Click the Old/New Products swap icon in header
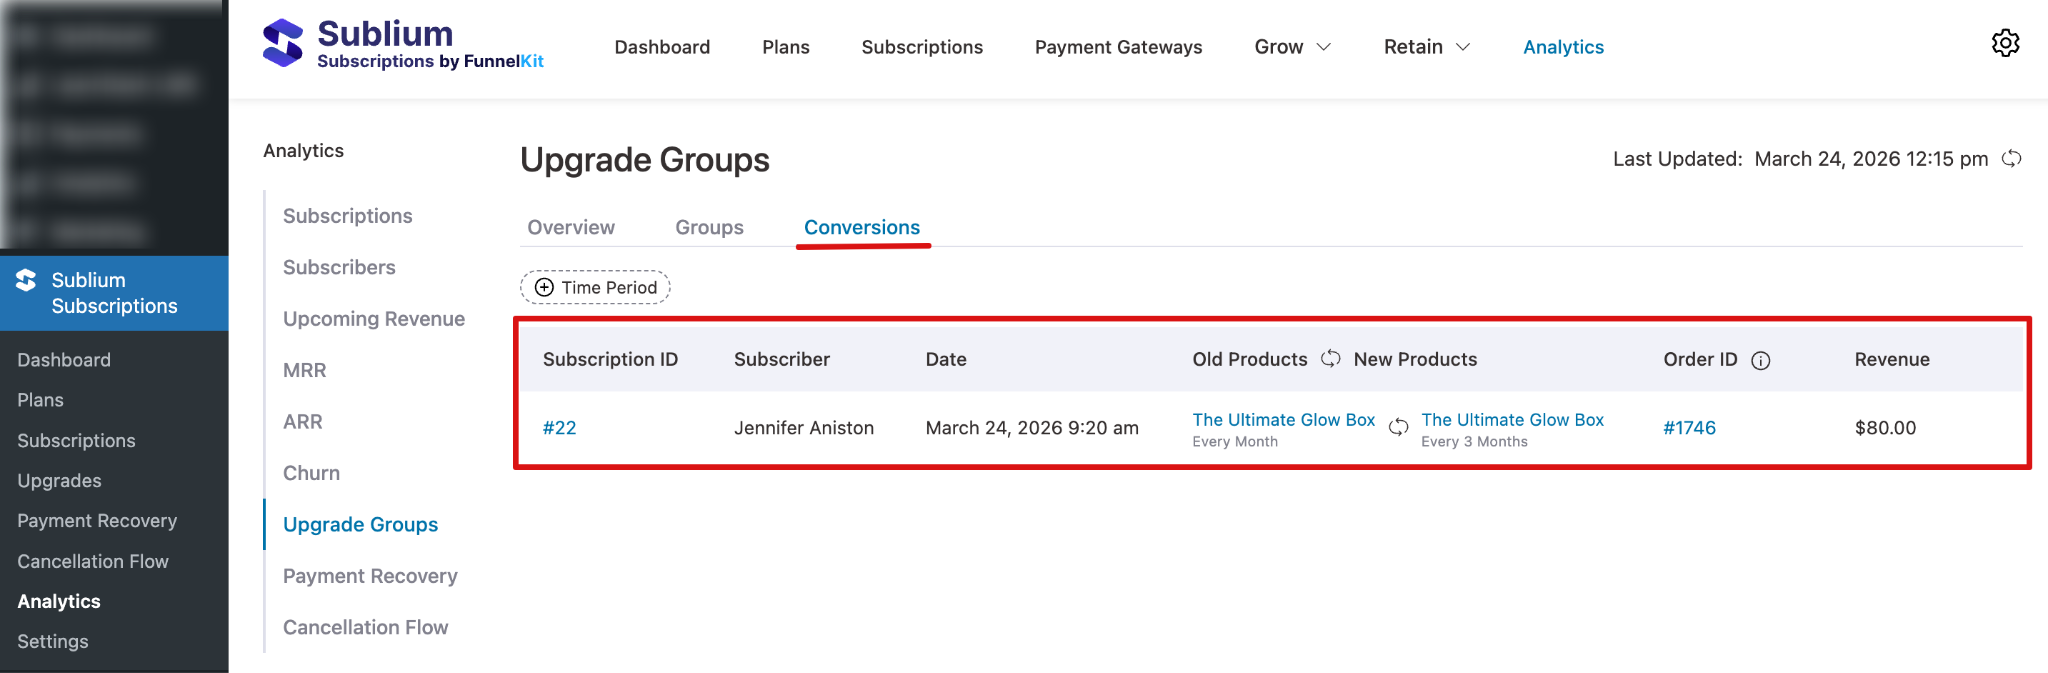The image size is (2048, 673). 1330,358
